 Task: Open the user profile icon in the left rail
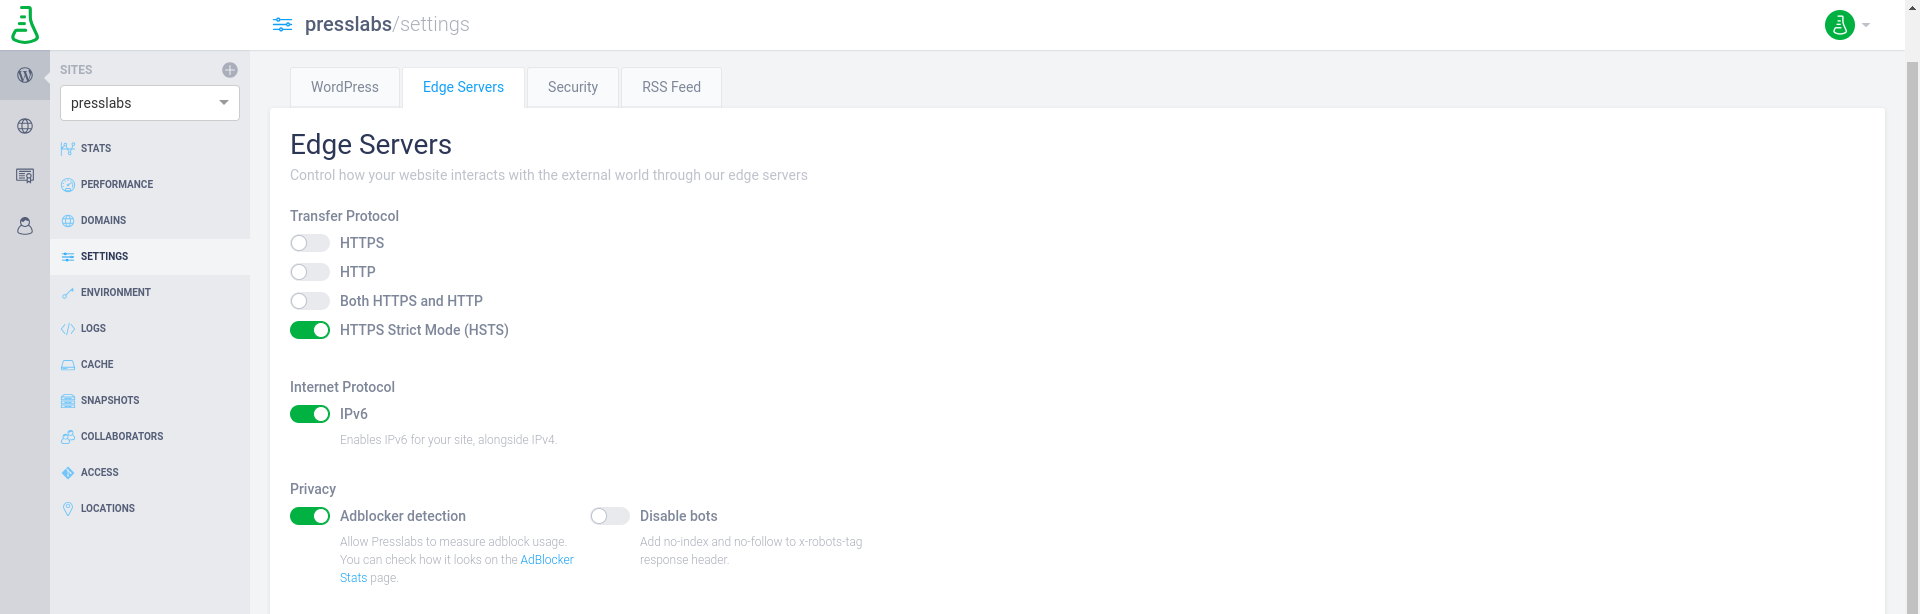[x=25, y=226]
